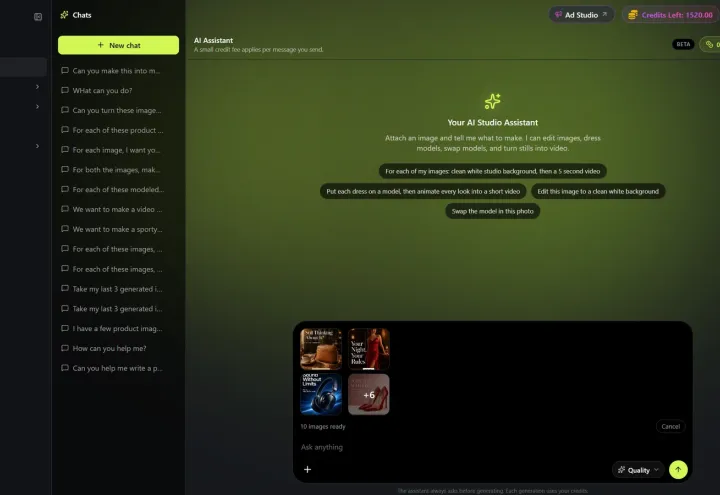Click the '10 images ready' status text
Image resolution: width=720 pixels, height=495 pixels.
[x=323, y=427]
